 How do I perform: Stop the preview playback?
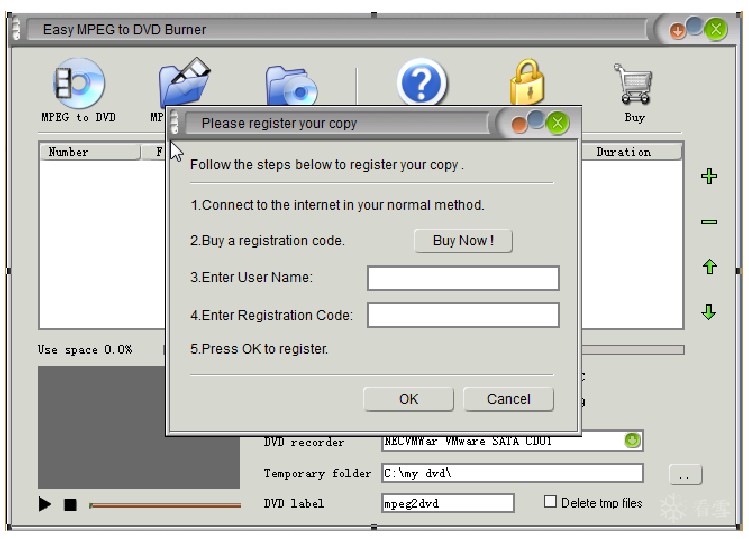[x=70, y=505]
